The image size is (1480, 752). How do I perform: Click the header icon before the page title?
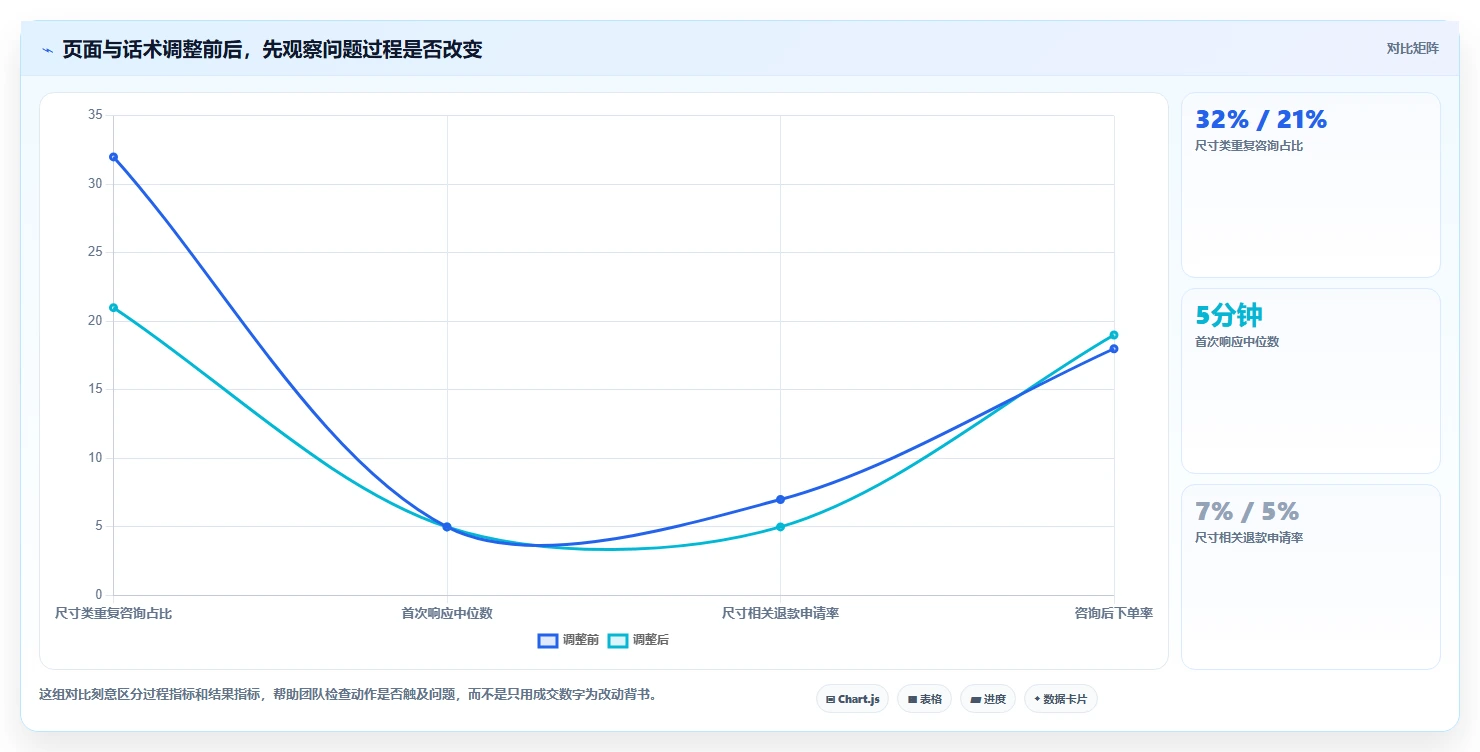(47, 50)
